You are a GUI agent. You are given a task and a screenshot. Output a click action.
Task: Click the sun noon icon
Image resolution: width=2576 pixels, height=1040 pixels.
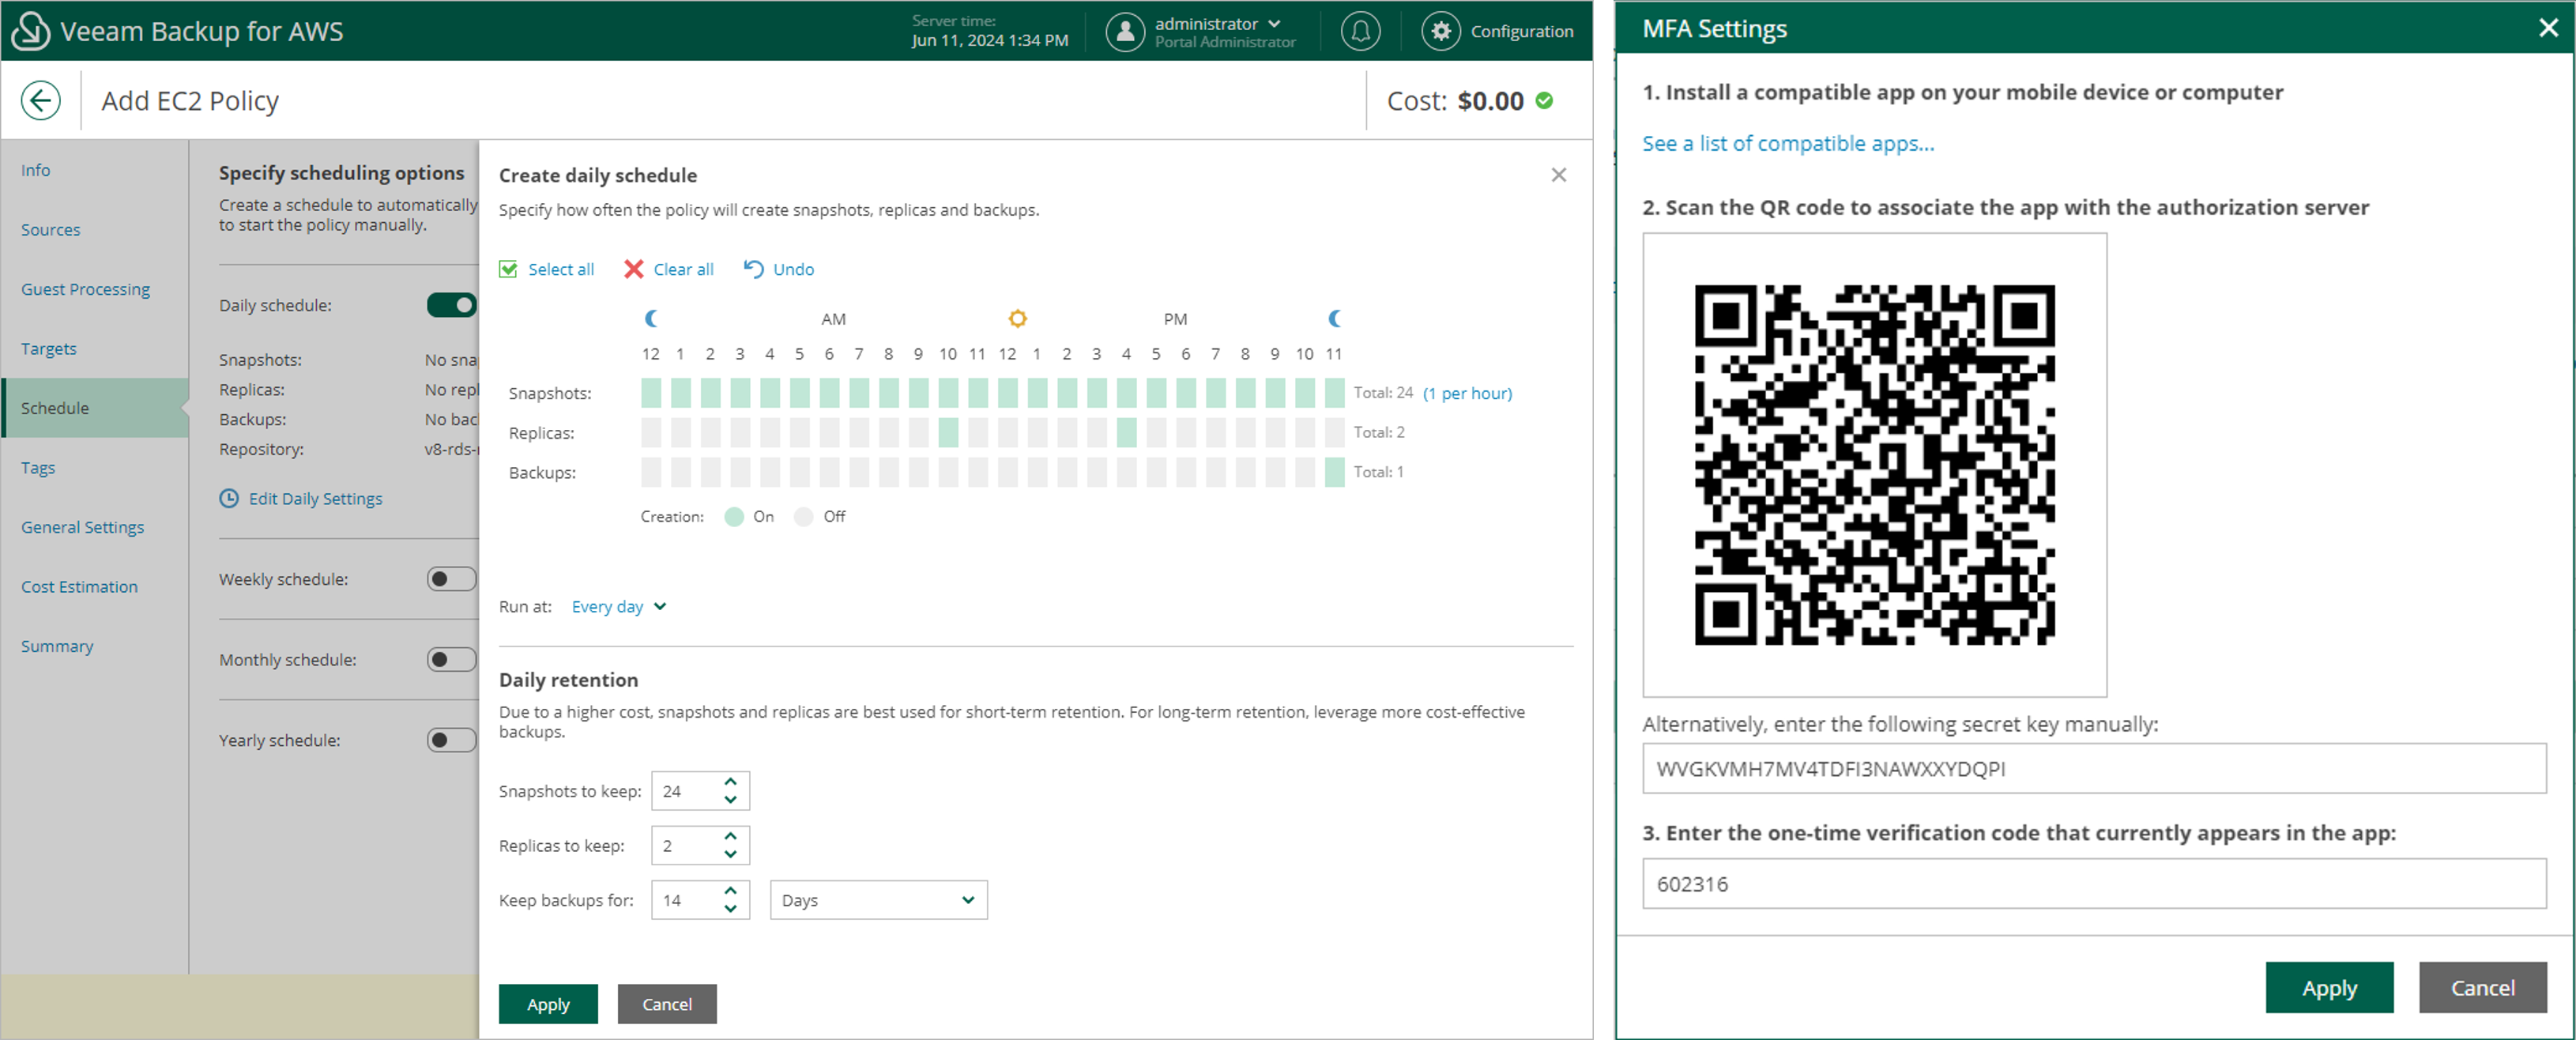coord(1017,318)
